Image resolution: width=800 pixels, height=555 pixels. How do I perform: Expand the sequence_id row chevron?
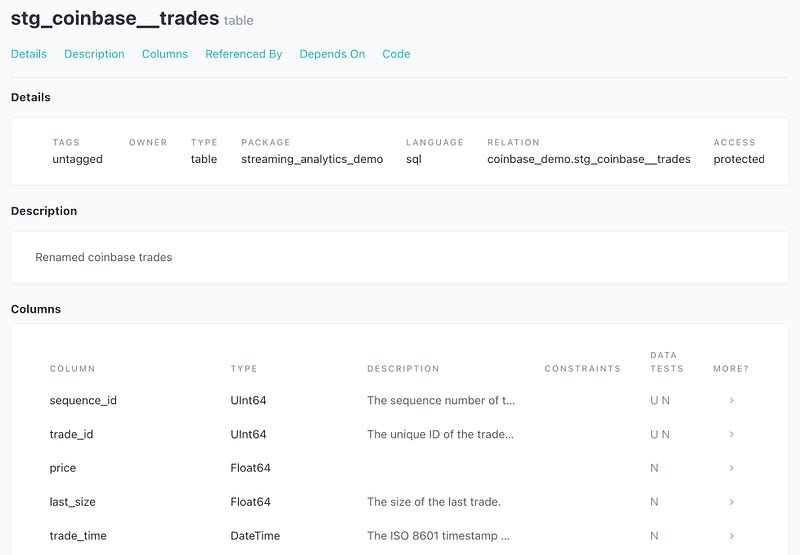point(731,400)
